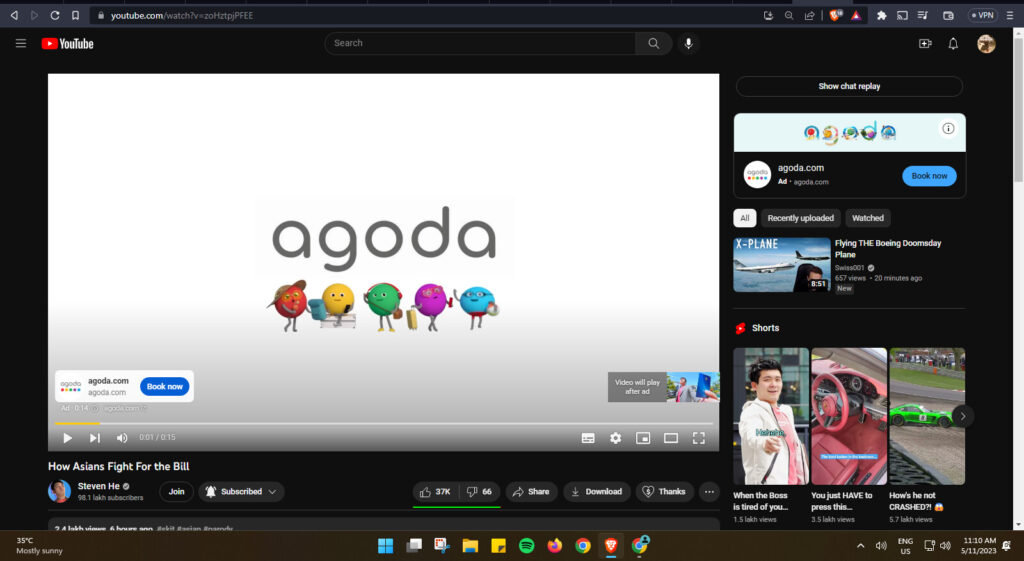Skip to the next video
1024x561 pixels.
pos(95,438)
